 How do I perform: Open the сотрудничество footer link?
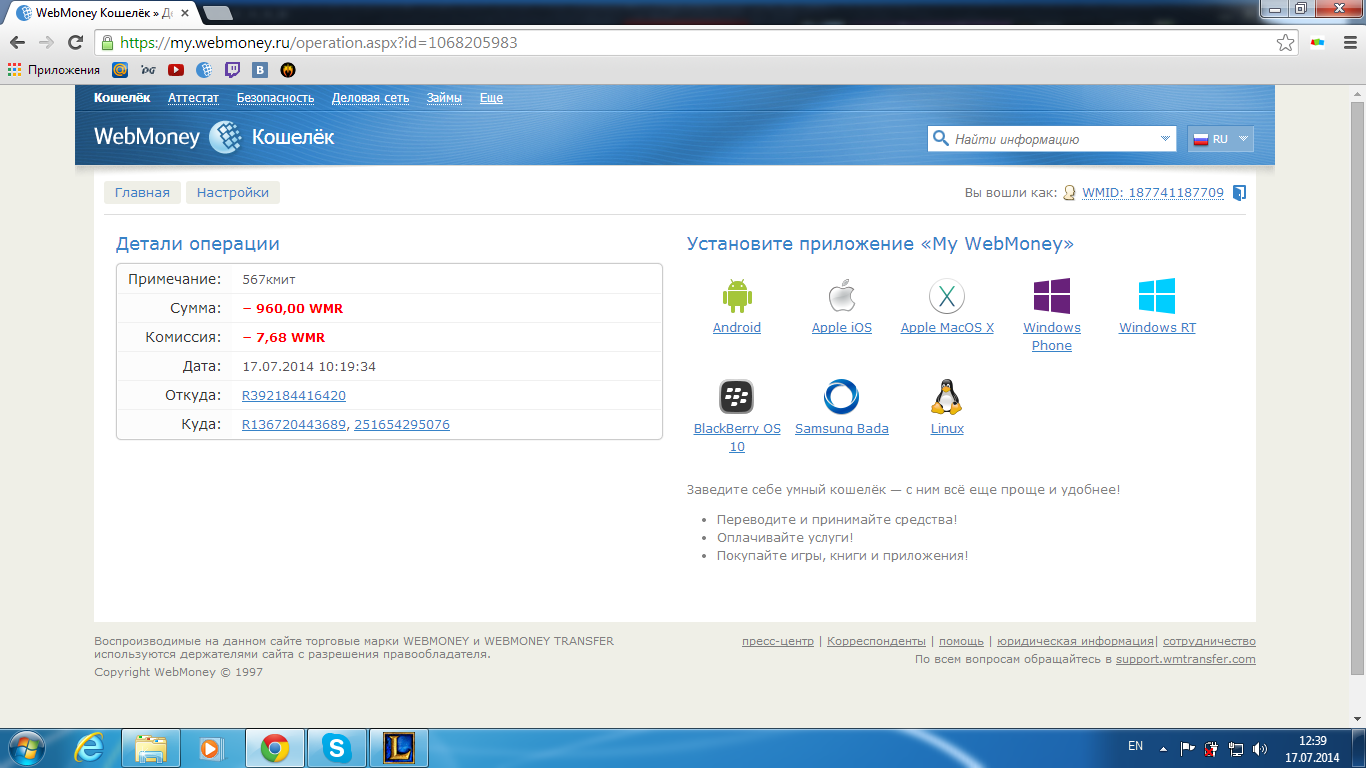(x=1209, y=642)
